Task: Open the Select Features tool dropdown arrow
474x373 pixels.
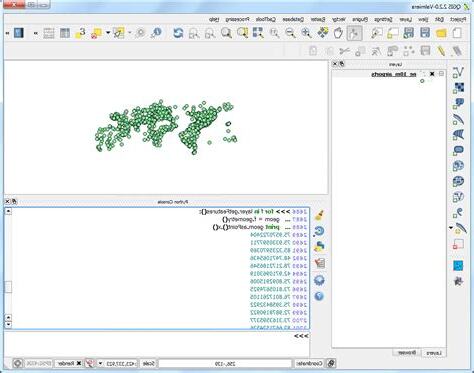Action: click(108, 33)
